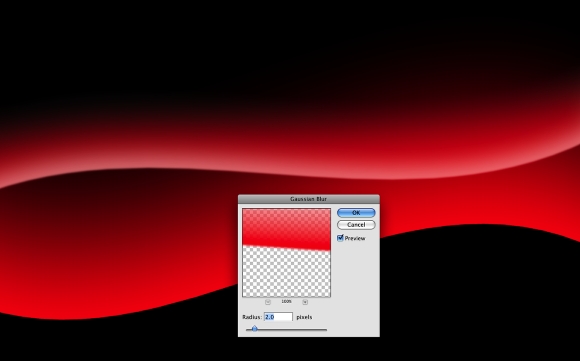The width and height of the screenshot is (580, 361).
Task: Click inside the Radius value field
Action: 278,317
